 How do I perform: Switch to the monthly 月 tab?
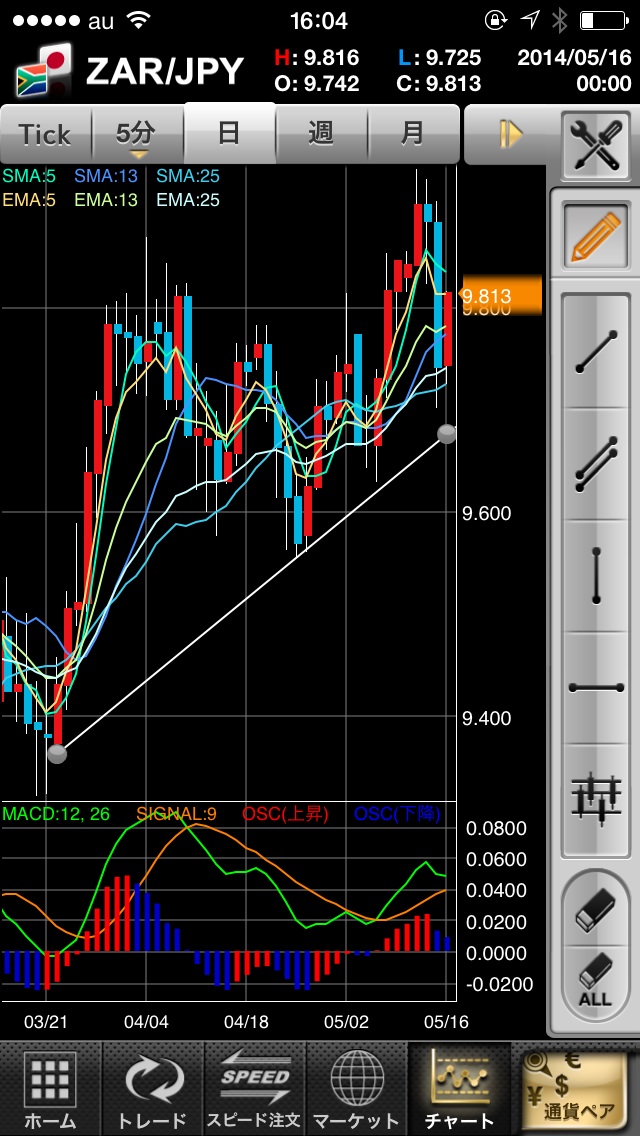tap(413, 134)
